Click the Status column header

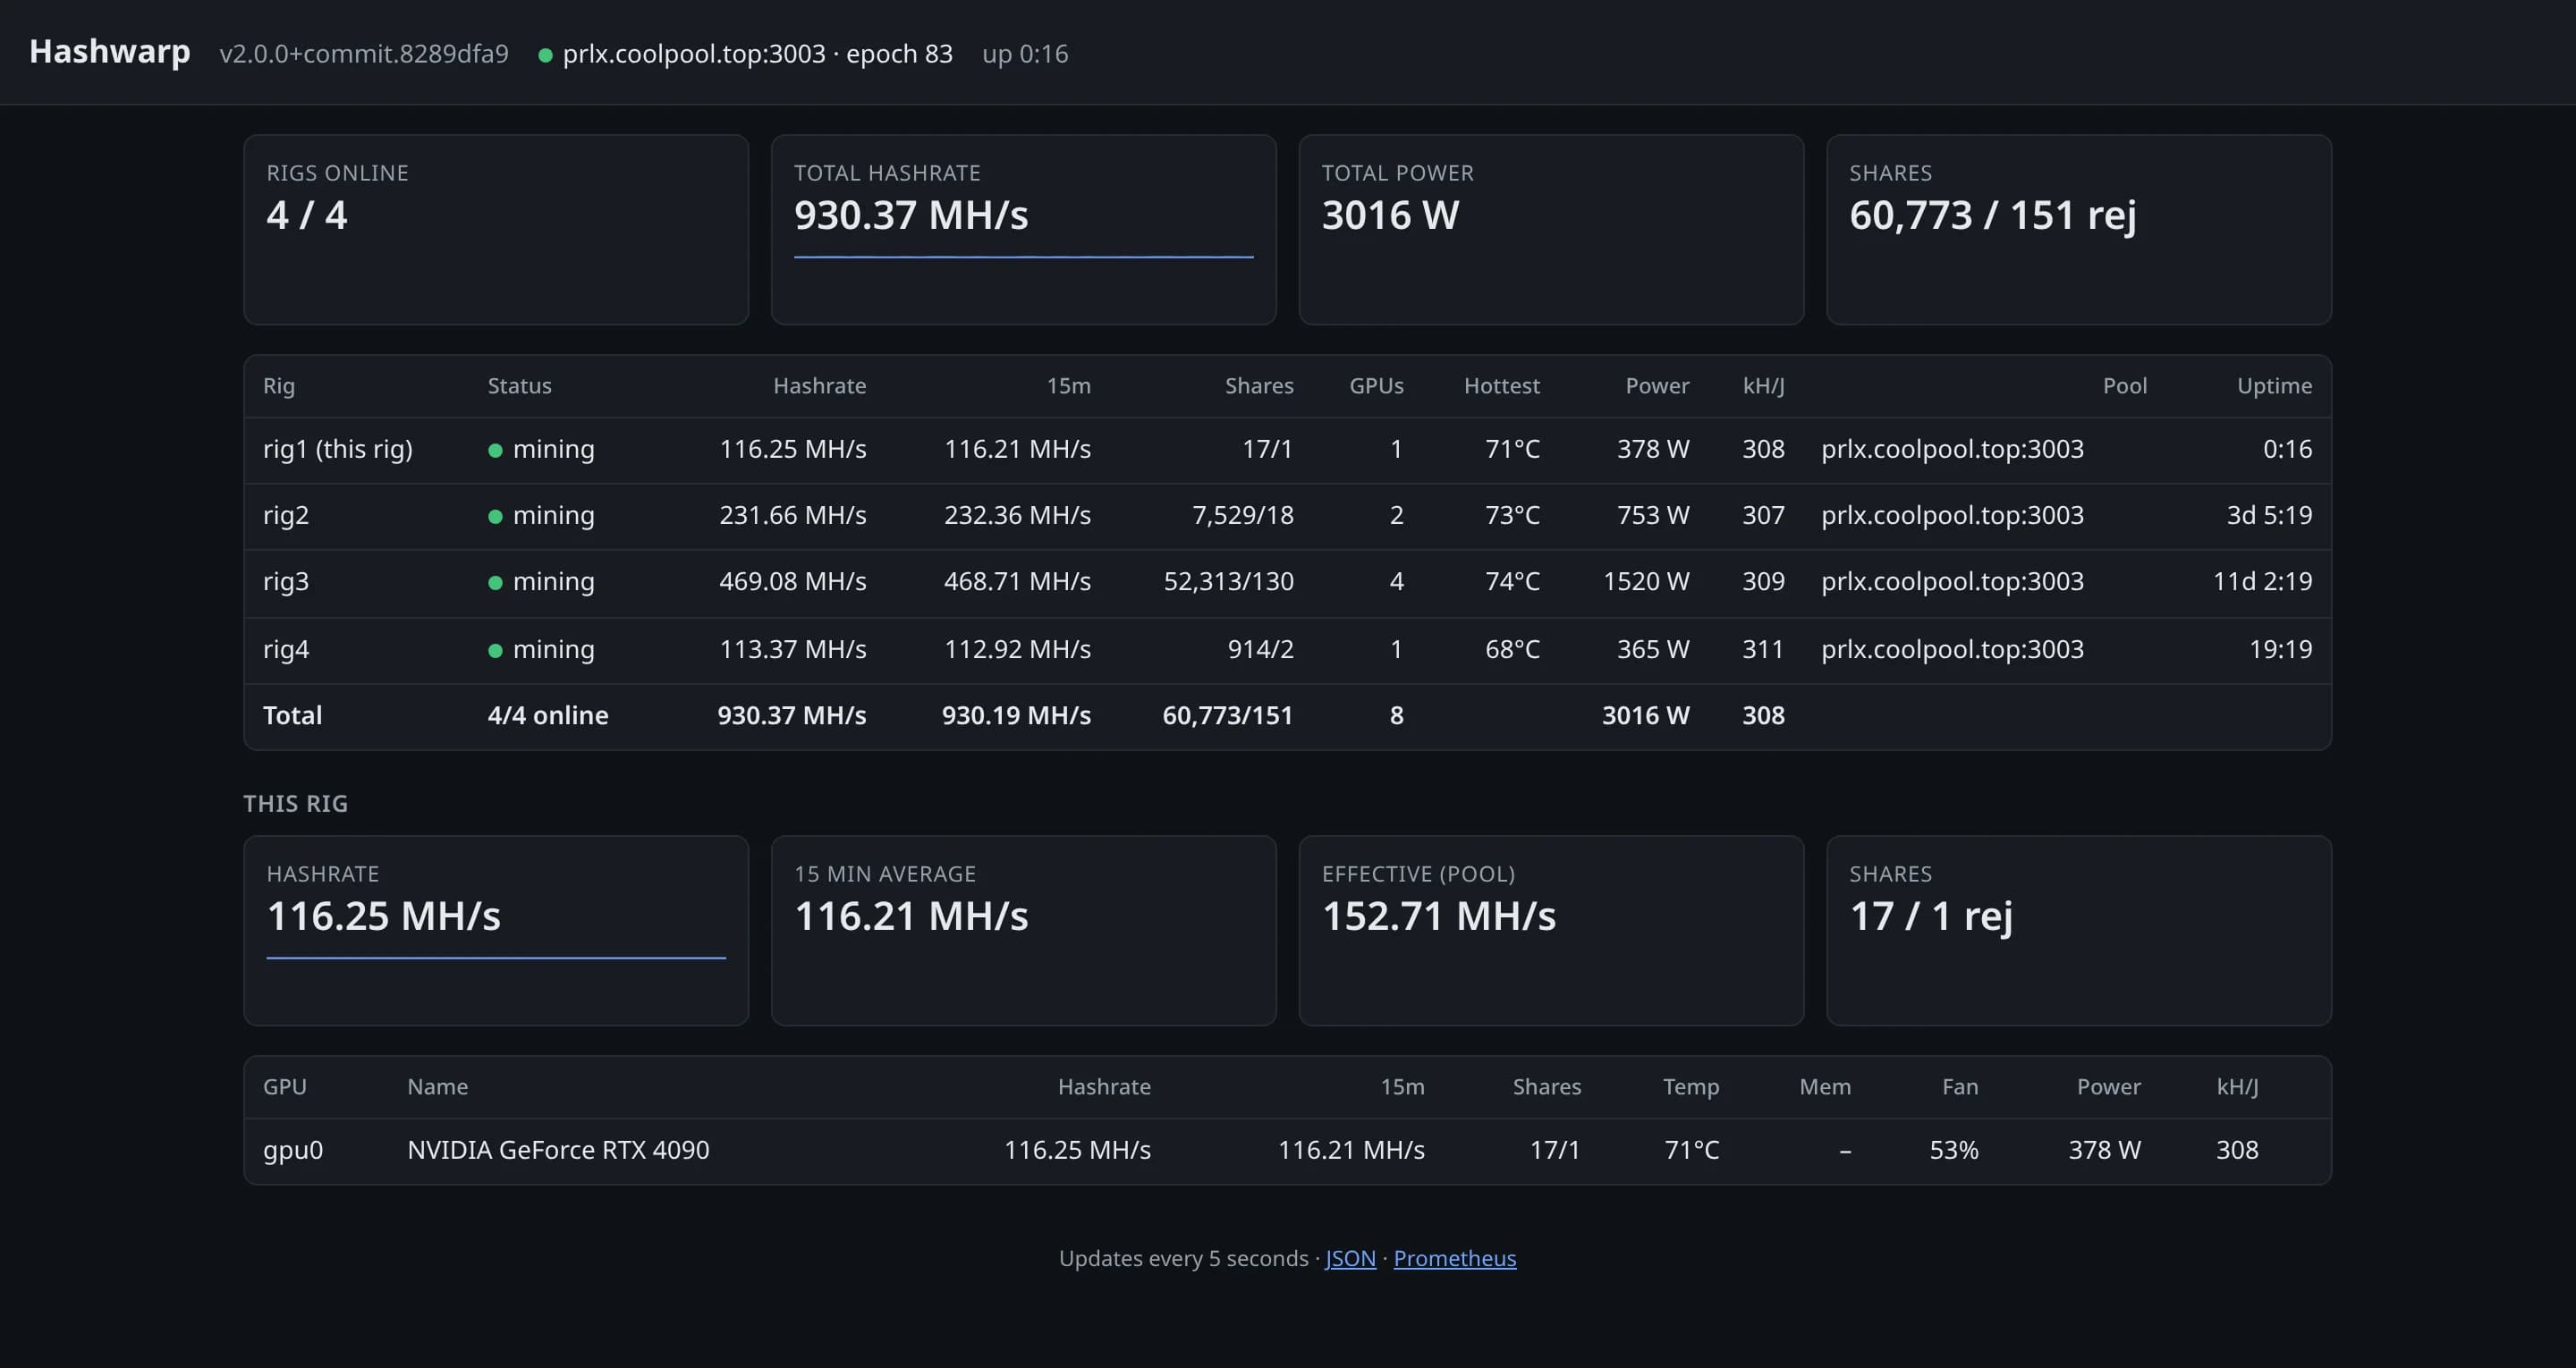519,386
